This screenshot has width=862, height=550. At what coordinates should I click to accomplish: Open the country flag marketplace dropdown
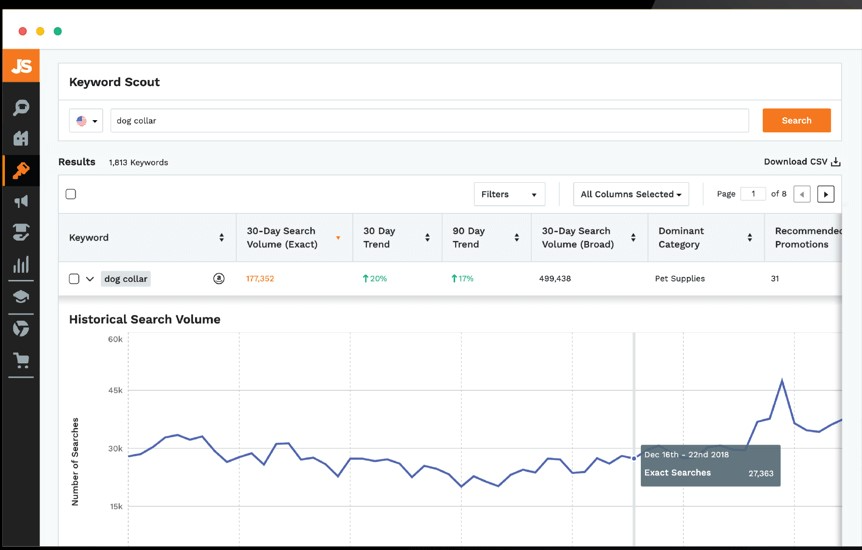coord(87,121)
